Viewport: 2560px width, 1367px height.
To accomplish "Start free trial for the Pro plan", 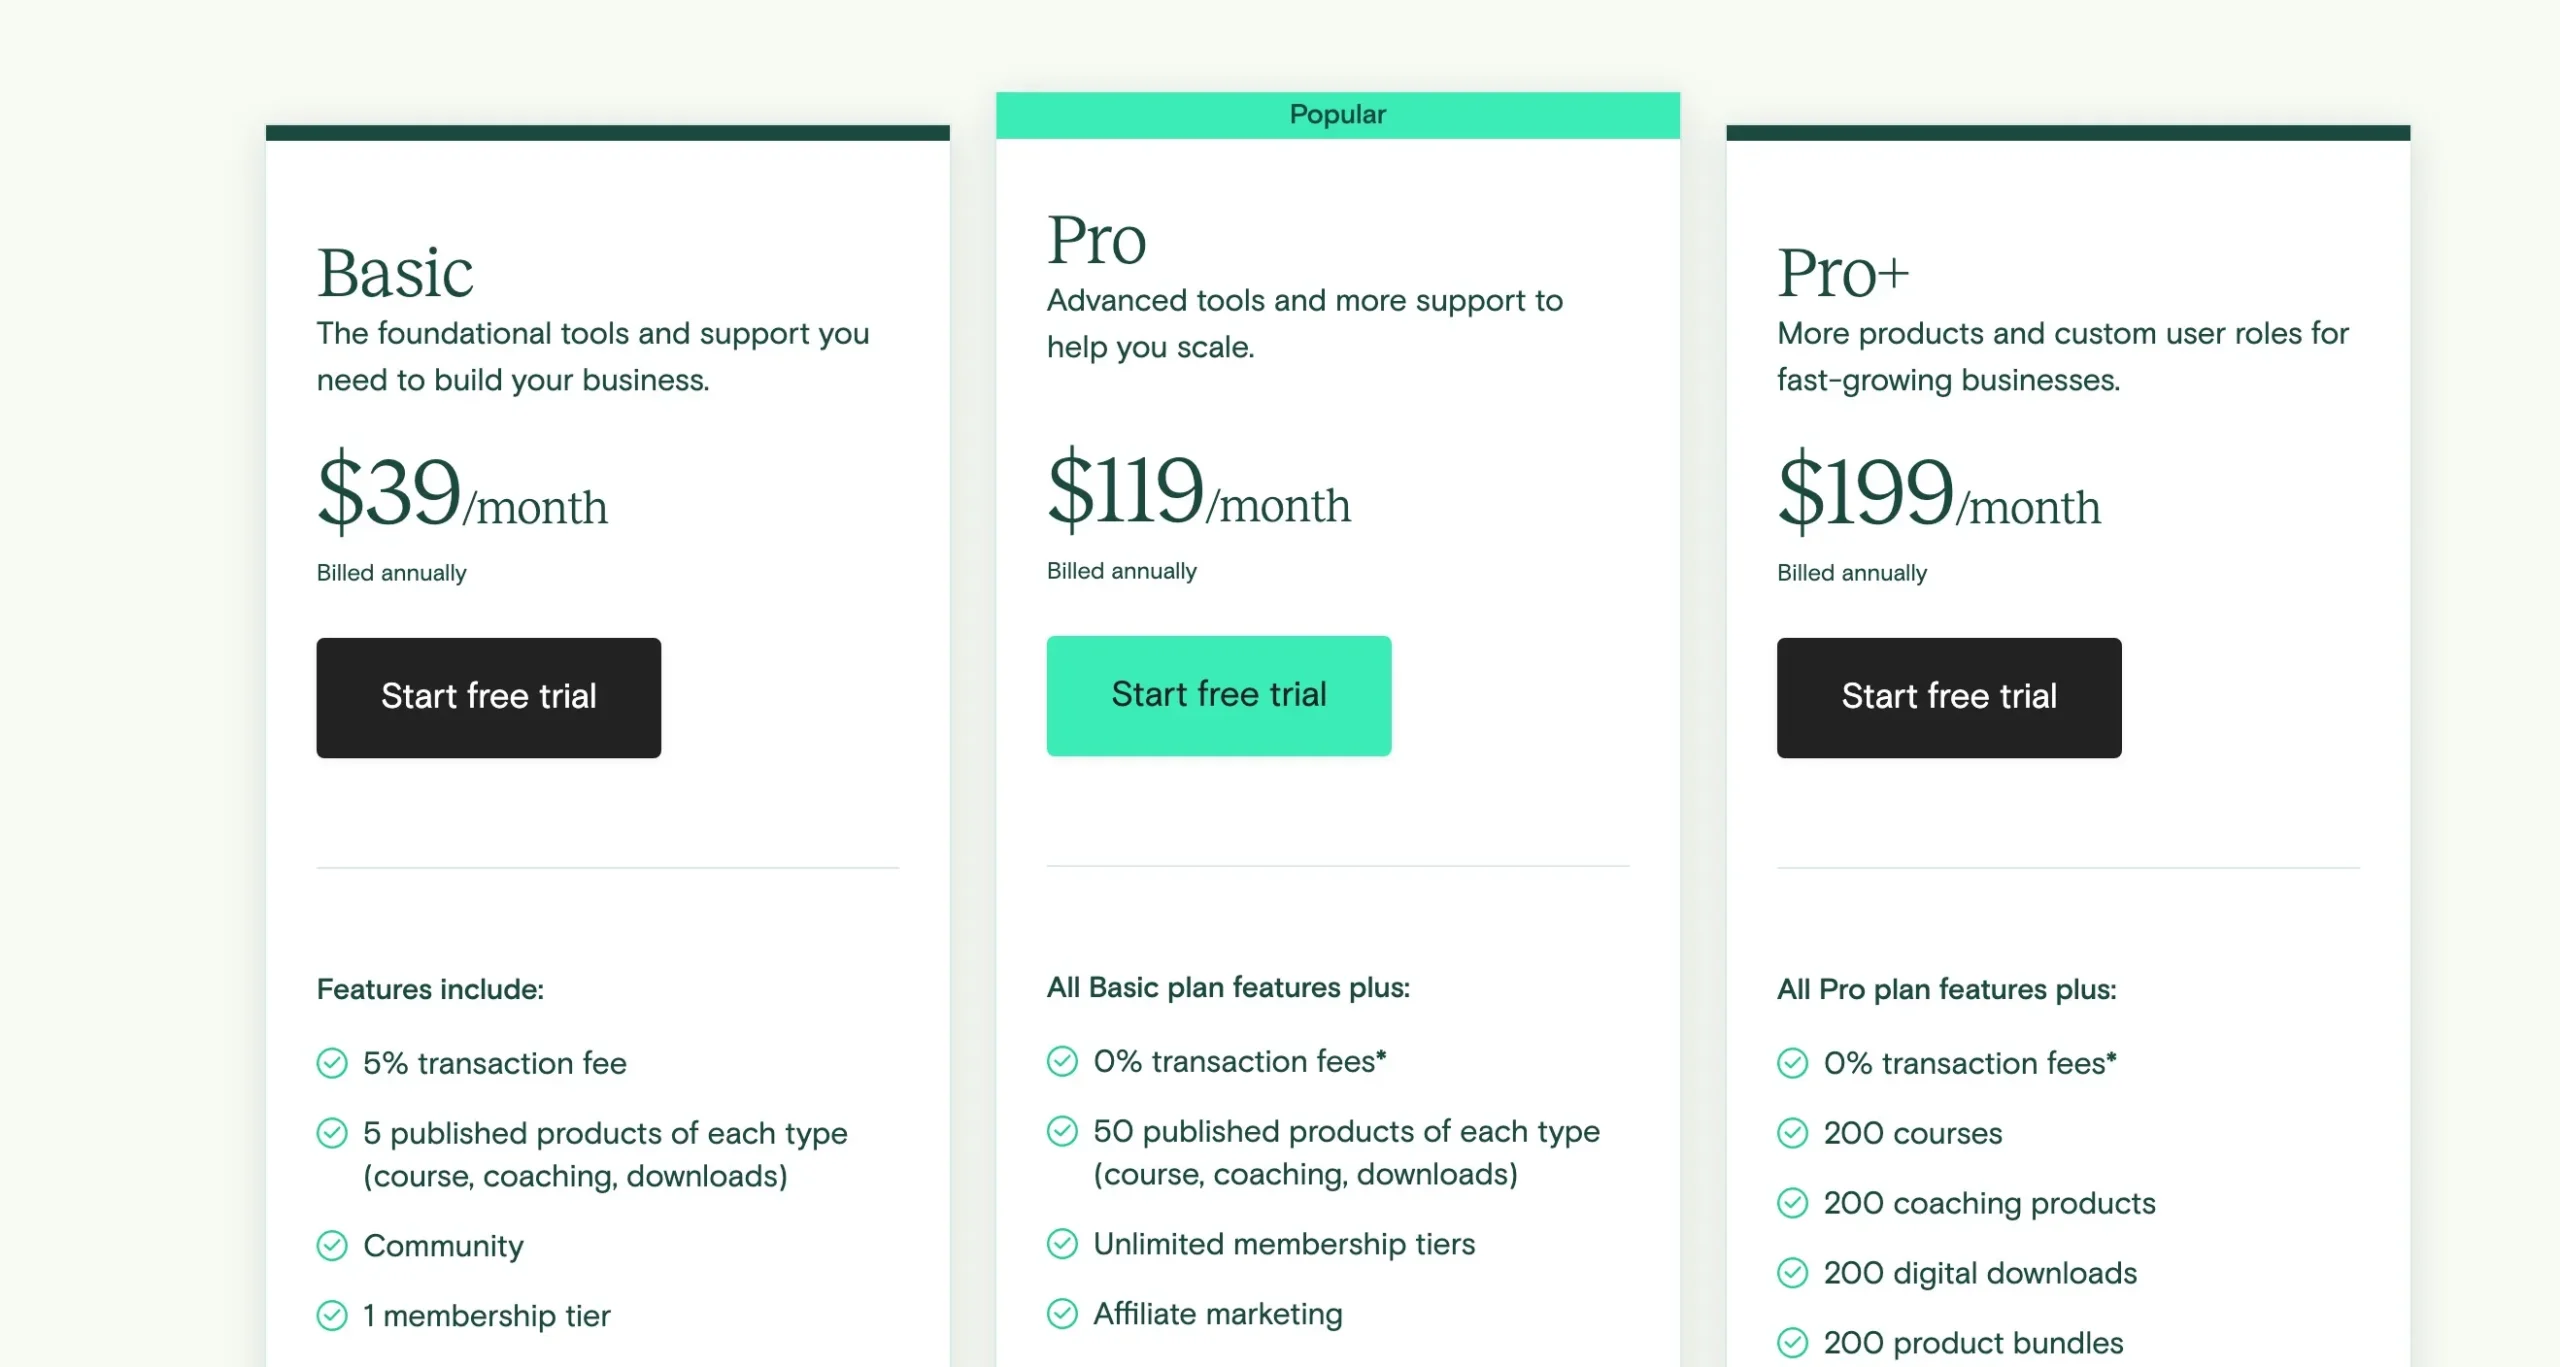I will 1218,695.
